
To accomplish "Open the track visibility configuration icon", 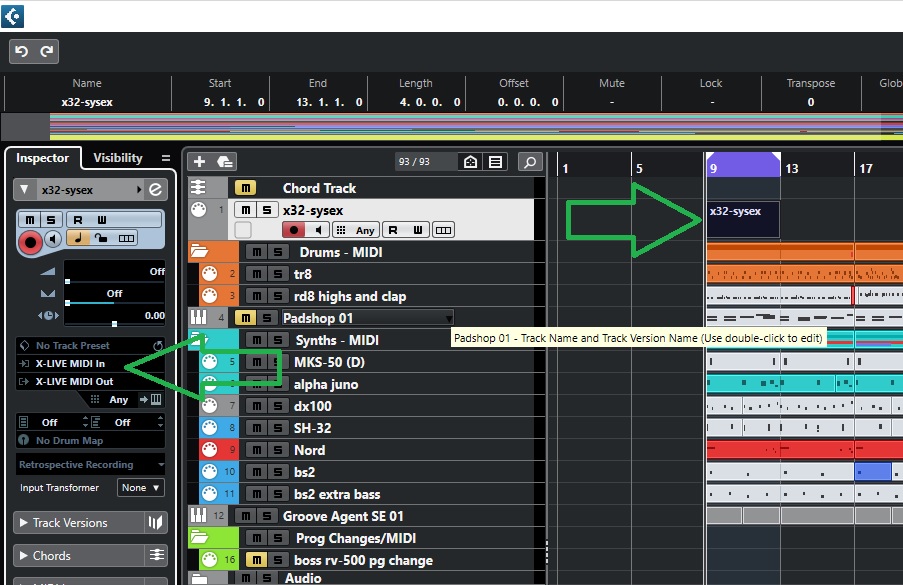I will click(x=471, y=162).
